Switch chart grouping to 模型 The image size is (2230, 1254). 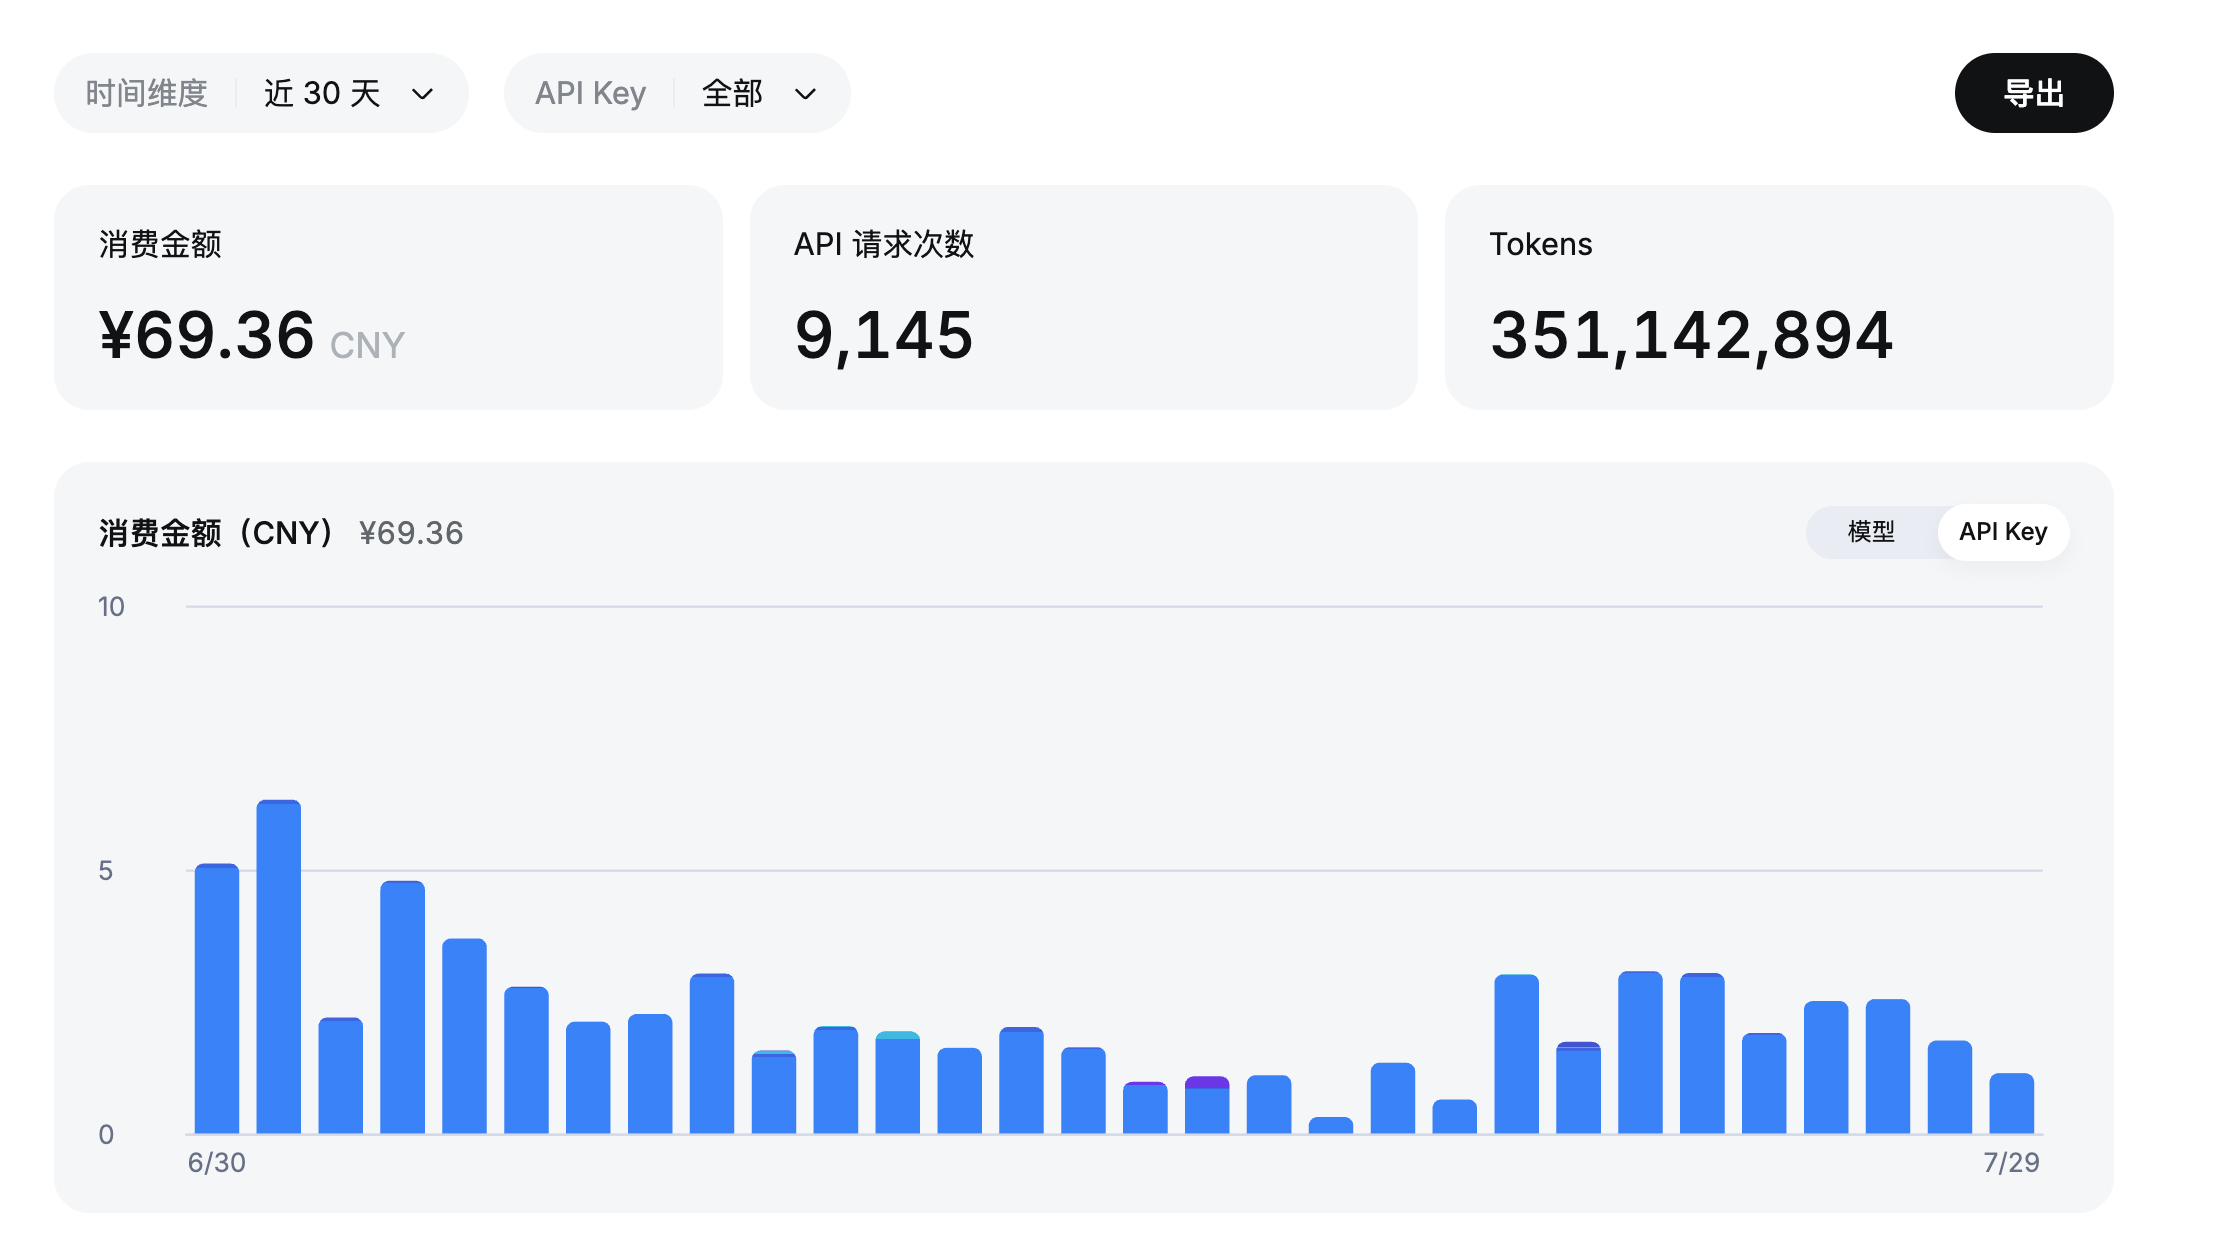[1871, 532]
